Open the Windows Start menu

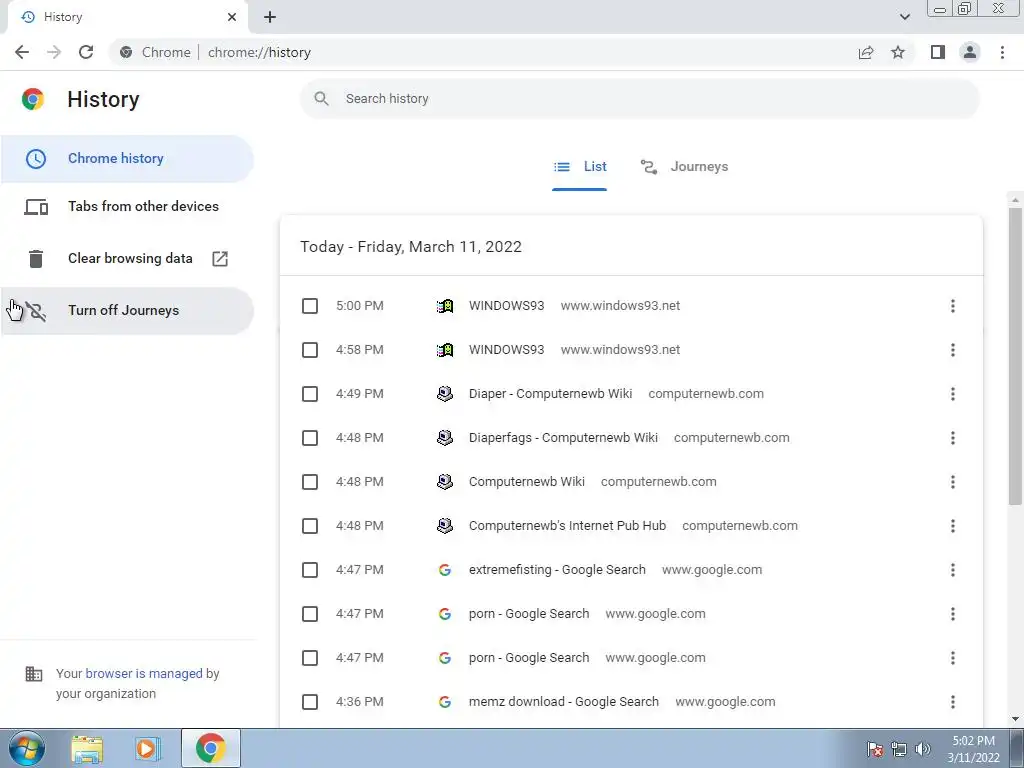click(x=27, y=748)
